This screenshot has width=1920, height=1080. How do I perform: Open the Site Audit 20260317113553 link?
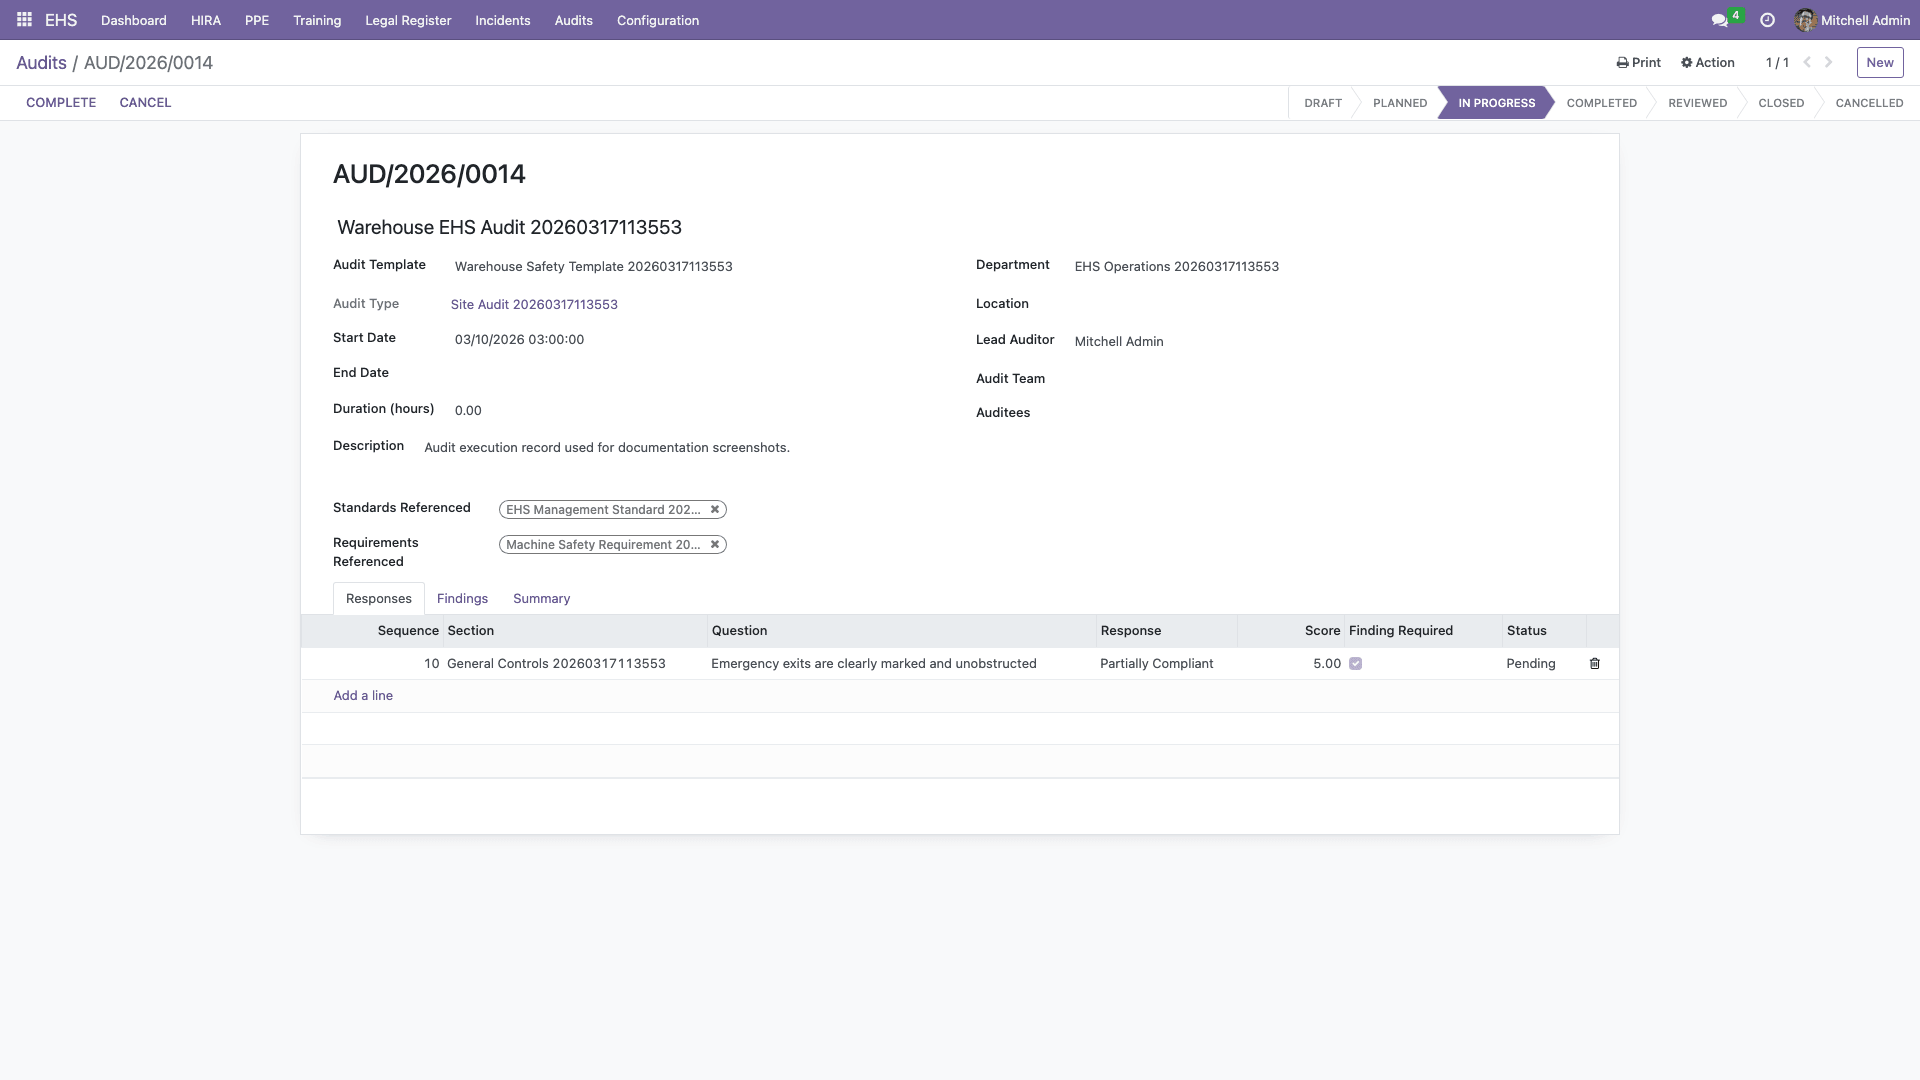click(534, 304)
